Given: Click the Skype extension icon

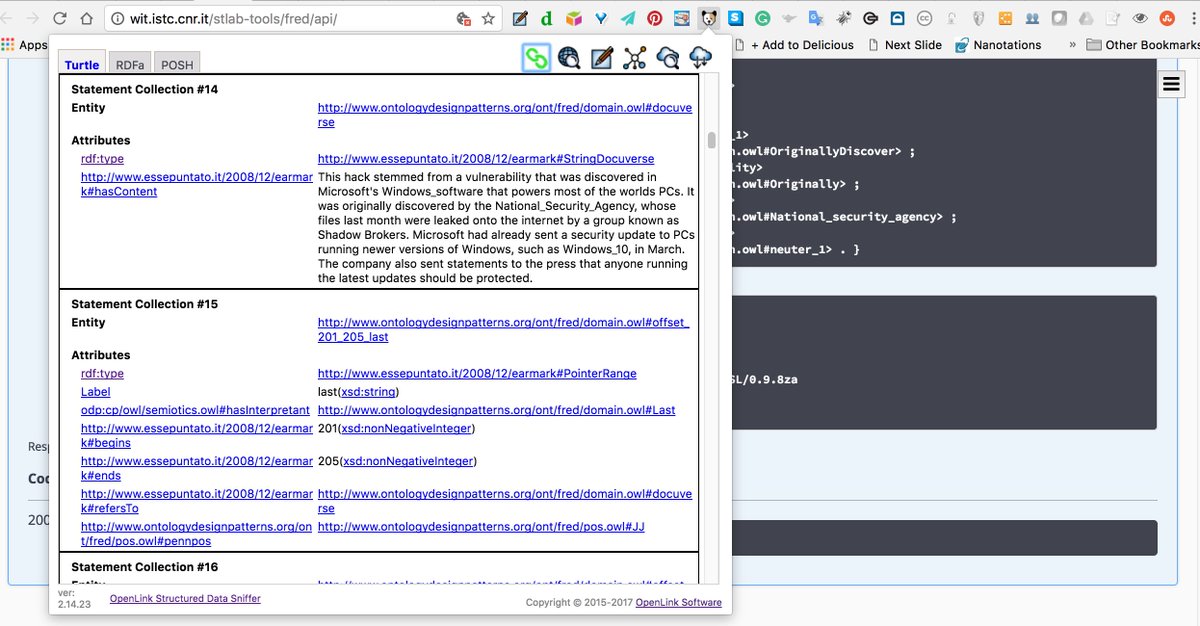Looking at the screenshot, I should [x=735, y=18].
